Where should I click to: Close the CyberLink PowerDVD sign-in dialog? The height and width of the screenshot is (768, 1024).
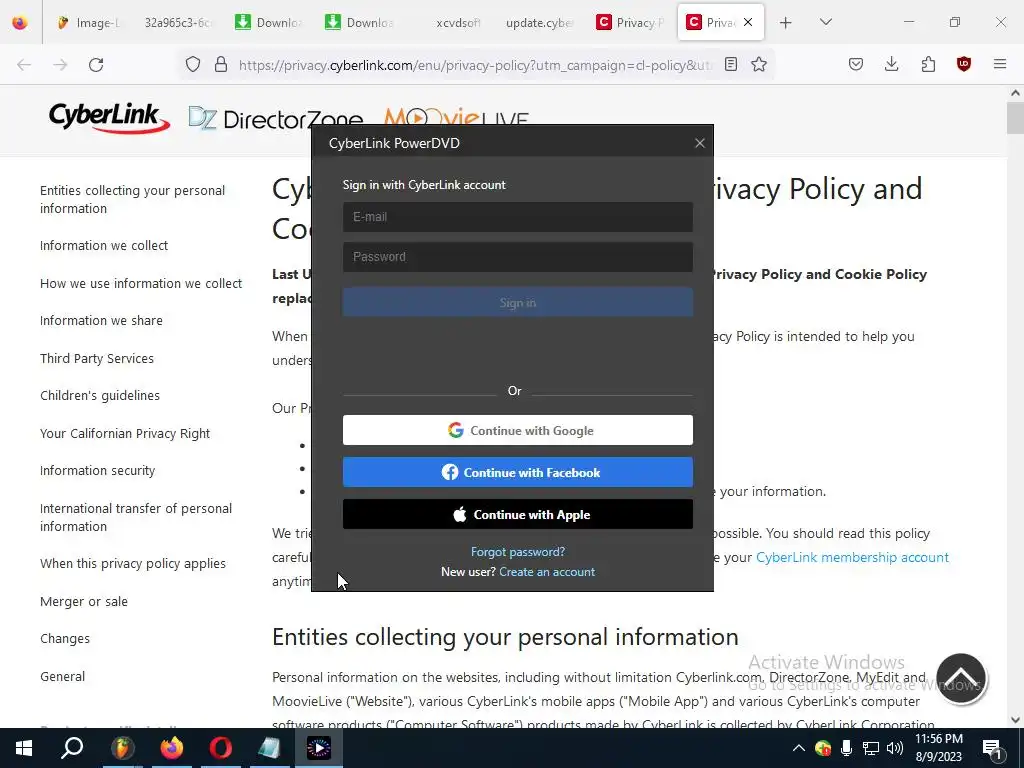699,143
